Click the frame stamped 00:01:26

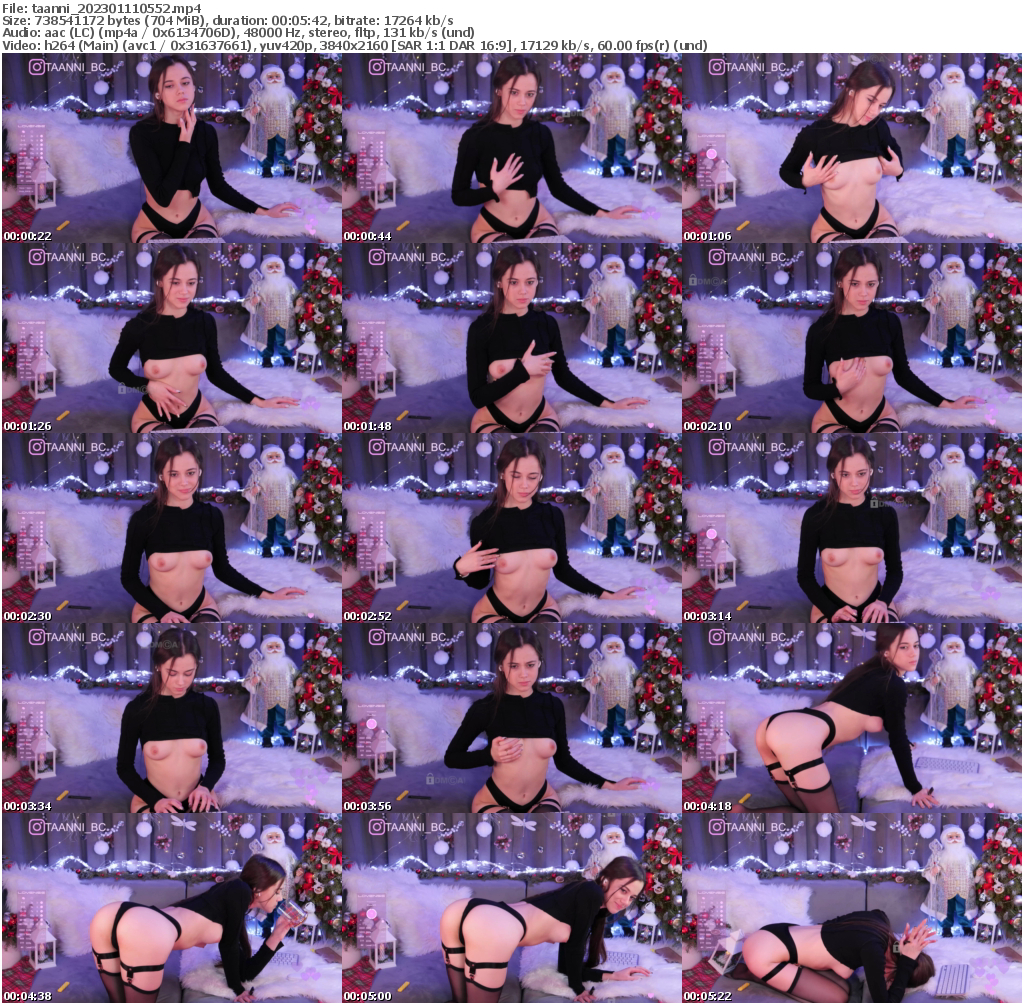tap(172, 339)
